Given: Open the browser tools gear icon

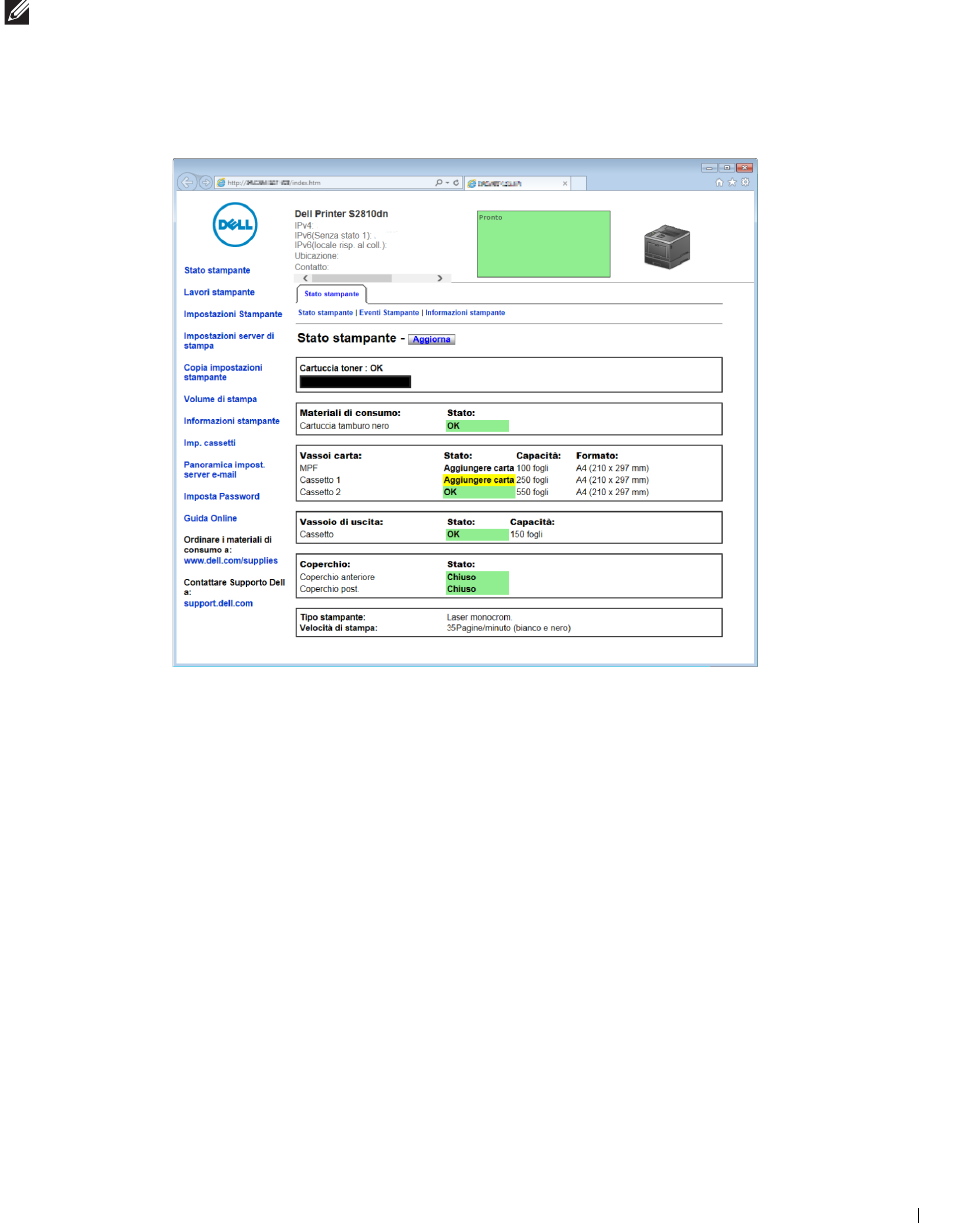Looking at the screenshot, I should (x=745, y=183).
